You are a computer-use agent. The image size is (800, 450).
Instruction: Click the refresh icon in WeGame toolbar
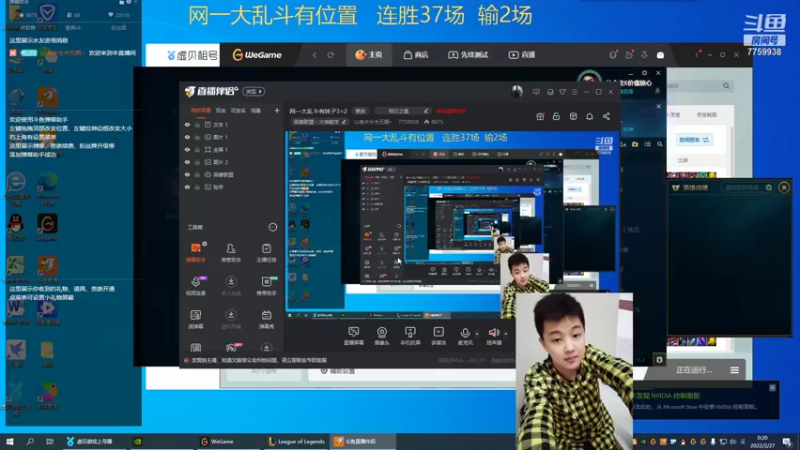[331, 55]
